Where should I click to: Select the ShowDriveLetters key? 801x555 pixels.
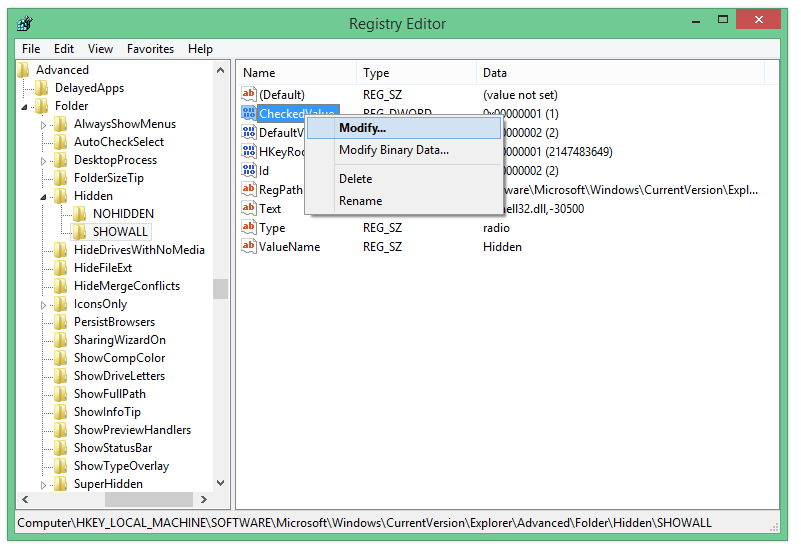[x=120, y=376]
